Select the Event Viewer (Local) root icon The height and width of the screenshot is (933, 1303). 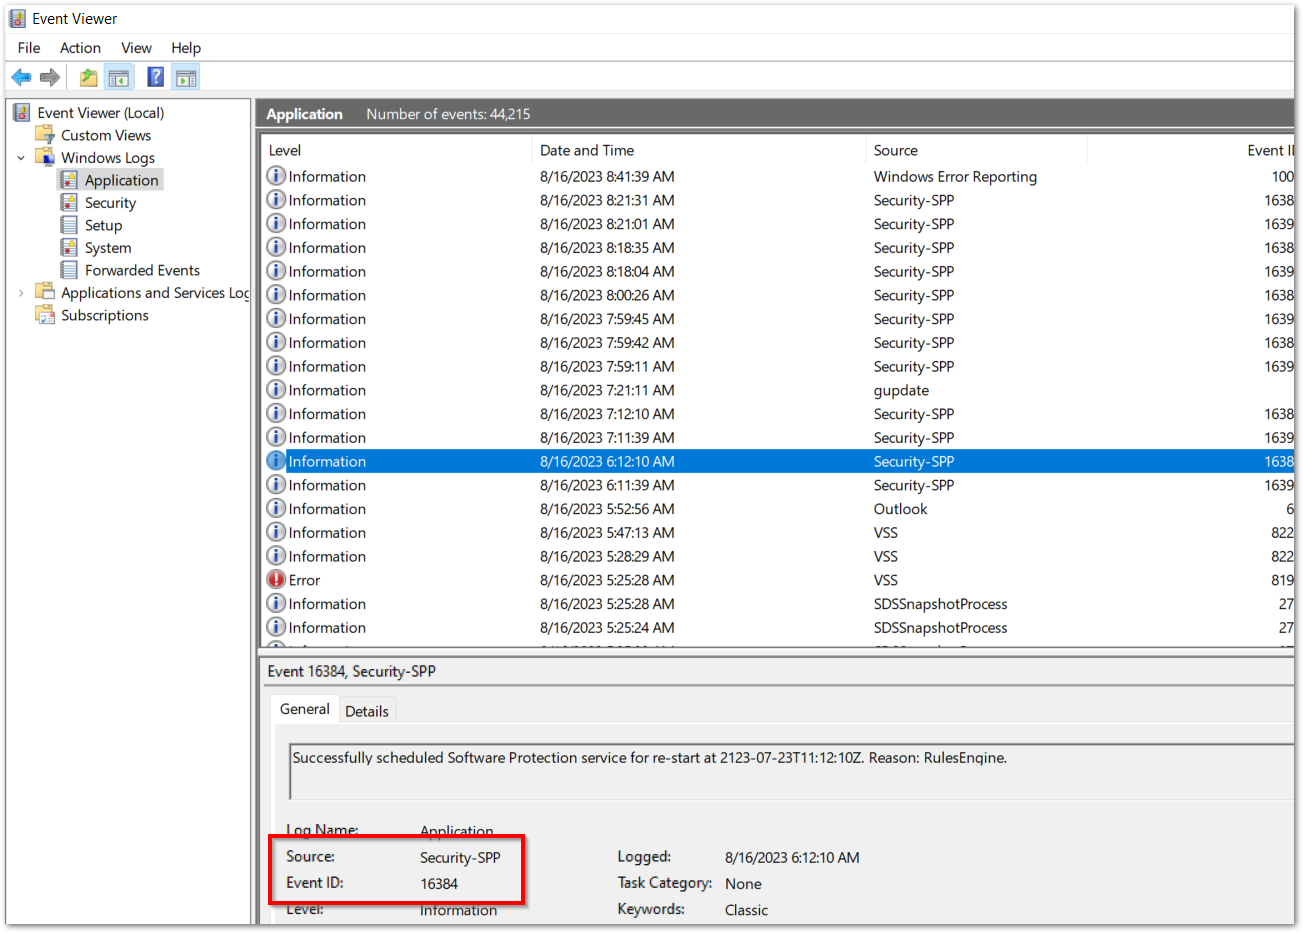[x=22, y=112]
